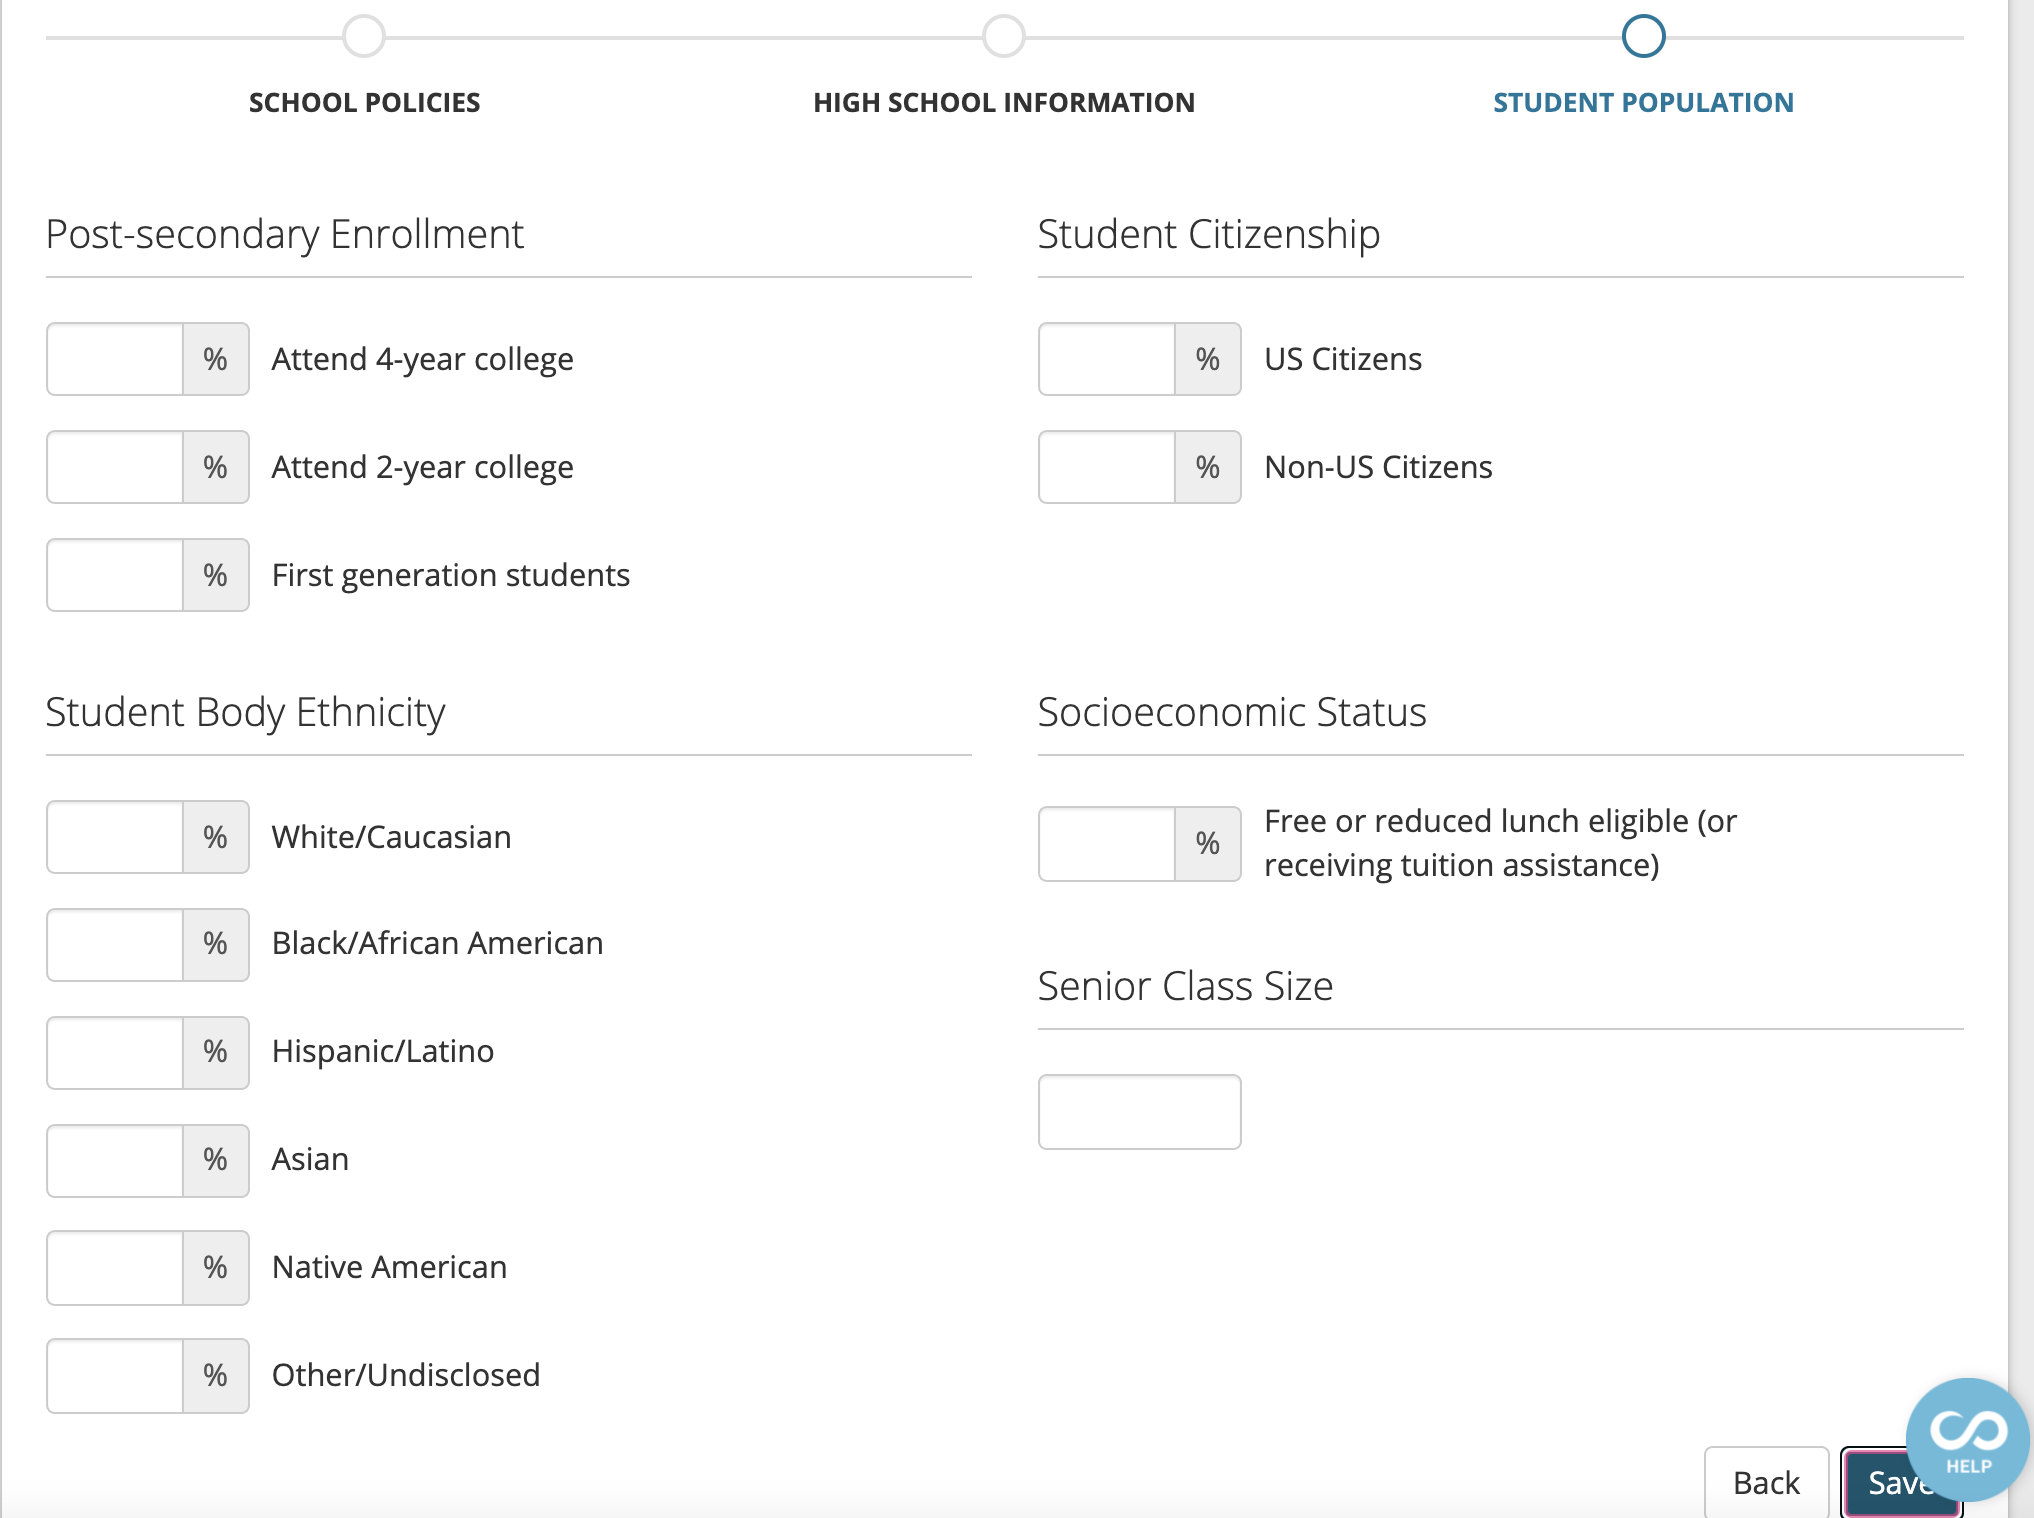Click the percent sign beside Hispanic/Latino

[216, 1053]
